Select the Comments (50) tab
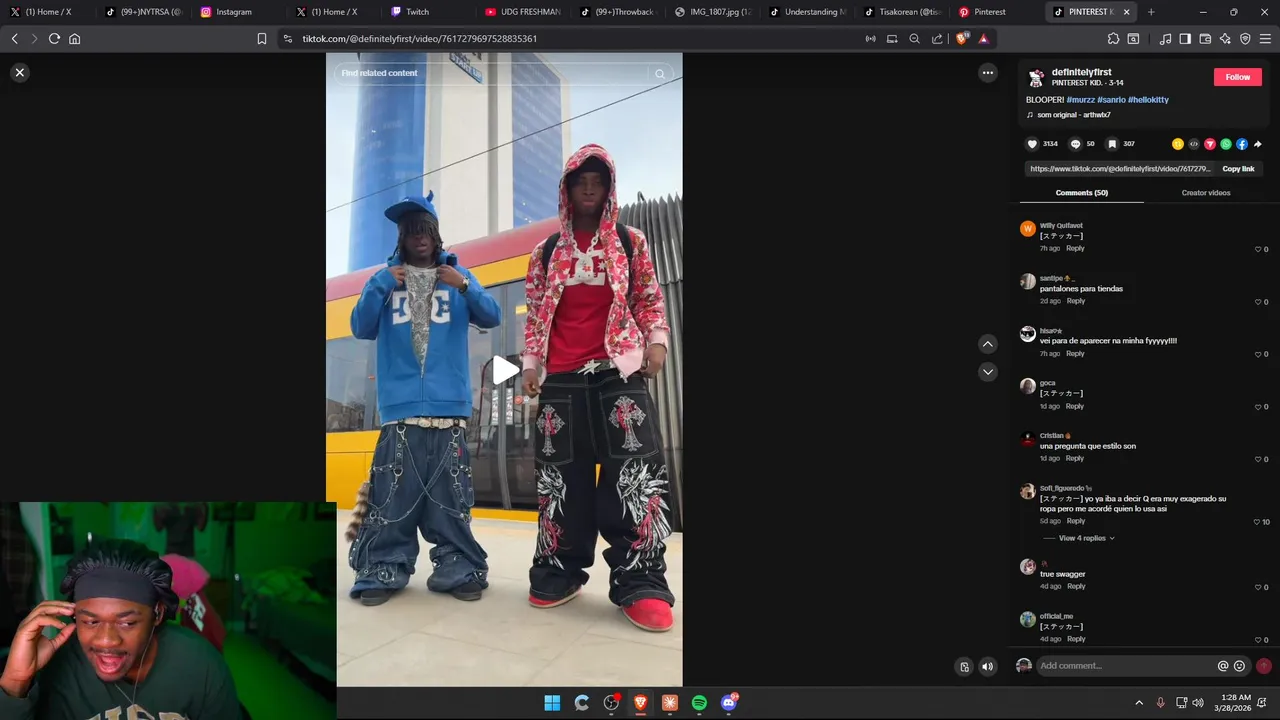This screenshot has height=720, width=1280. point(1082,193)
